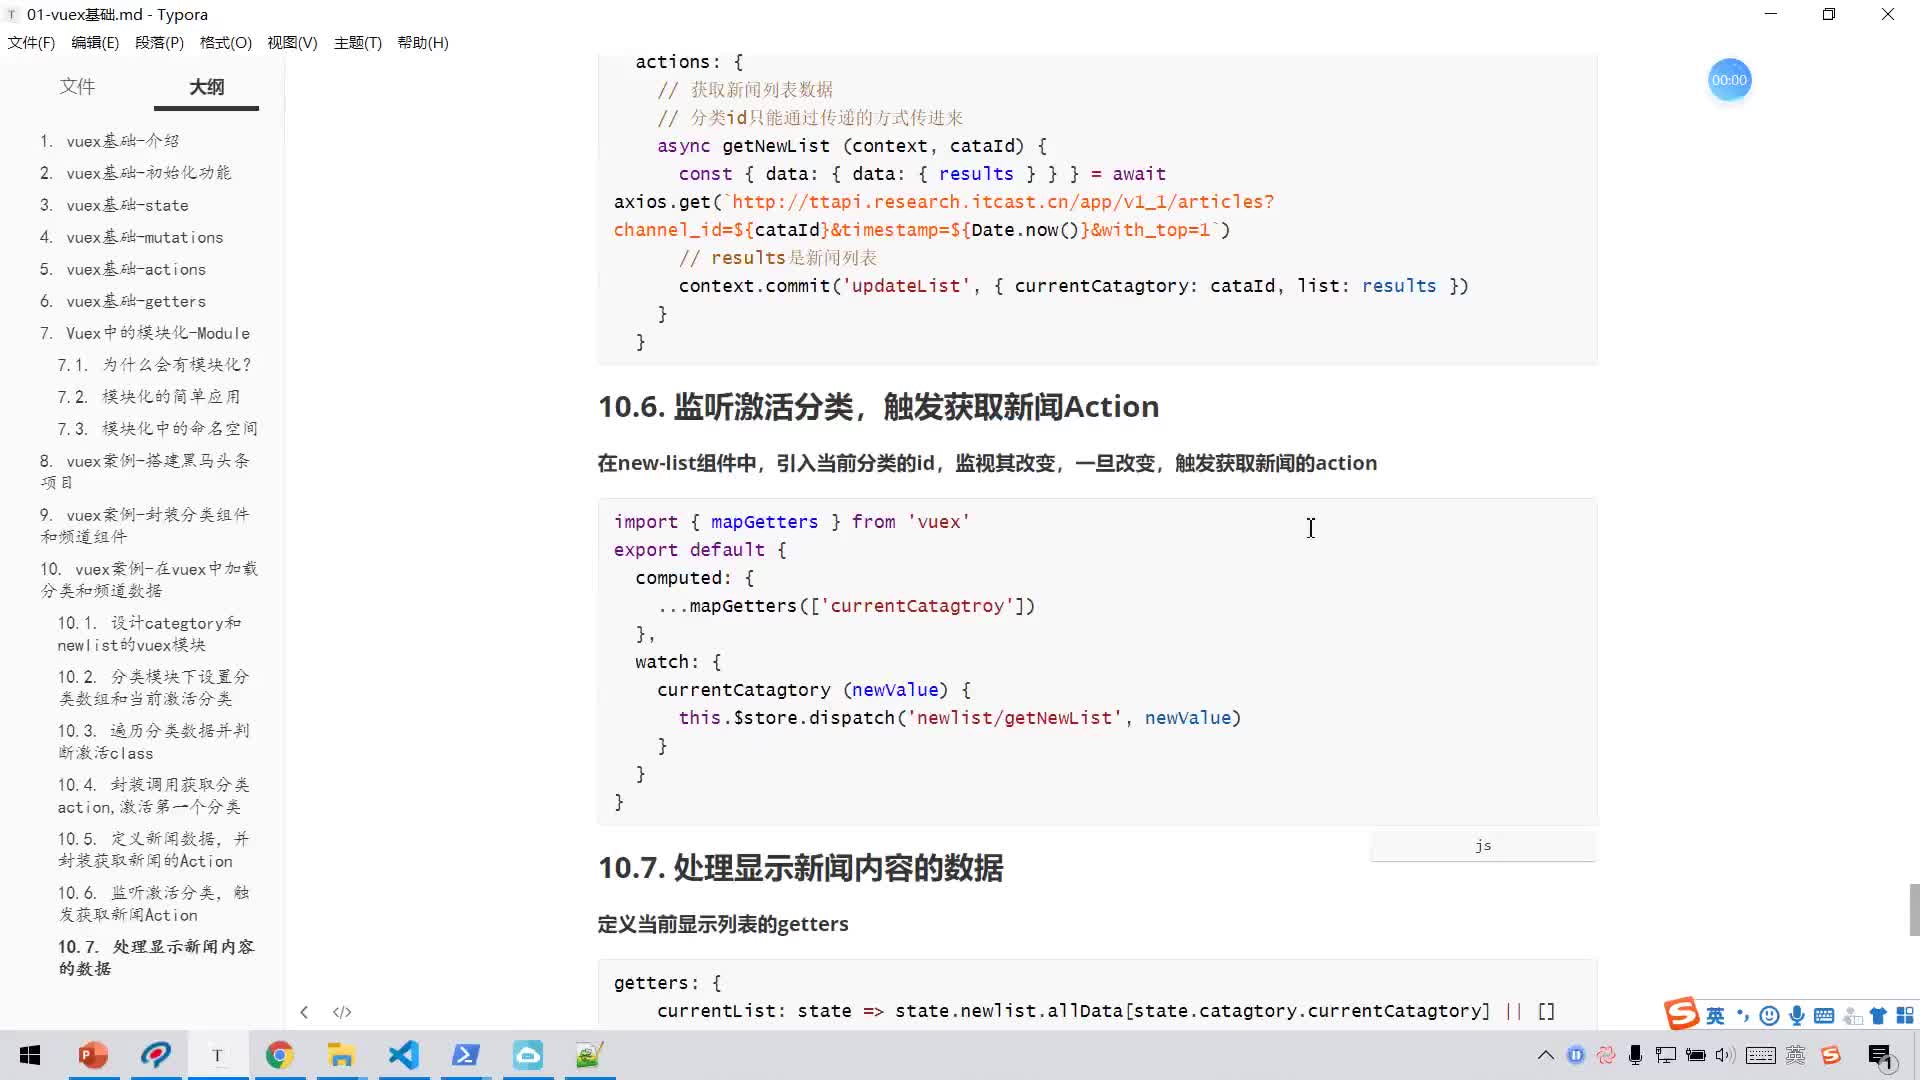1920x1080 pixels.
Task: Open Sogou skin shirt icon
Action: pos(1877,1016)
